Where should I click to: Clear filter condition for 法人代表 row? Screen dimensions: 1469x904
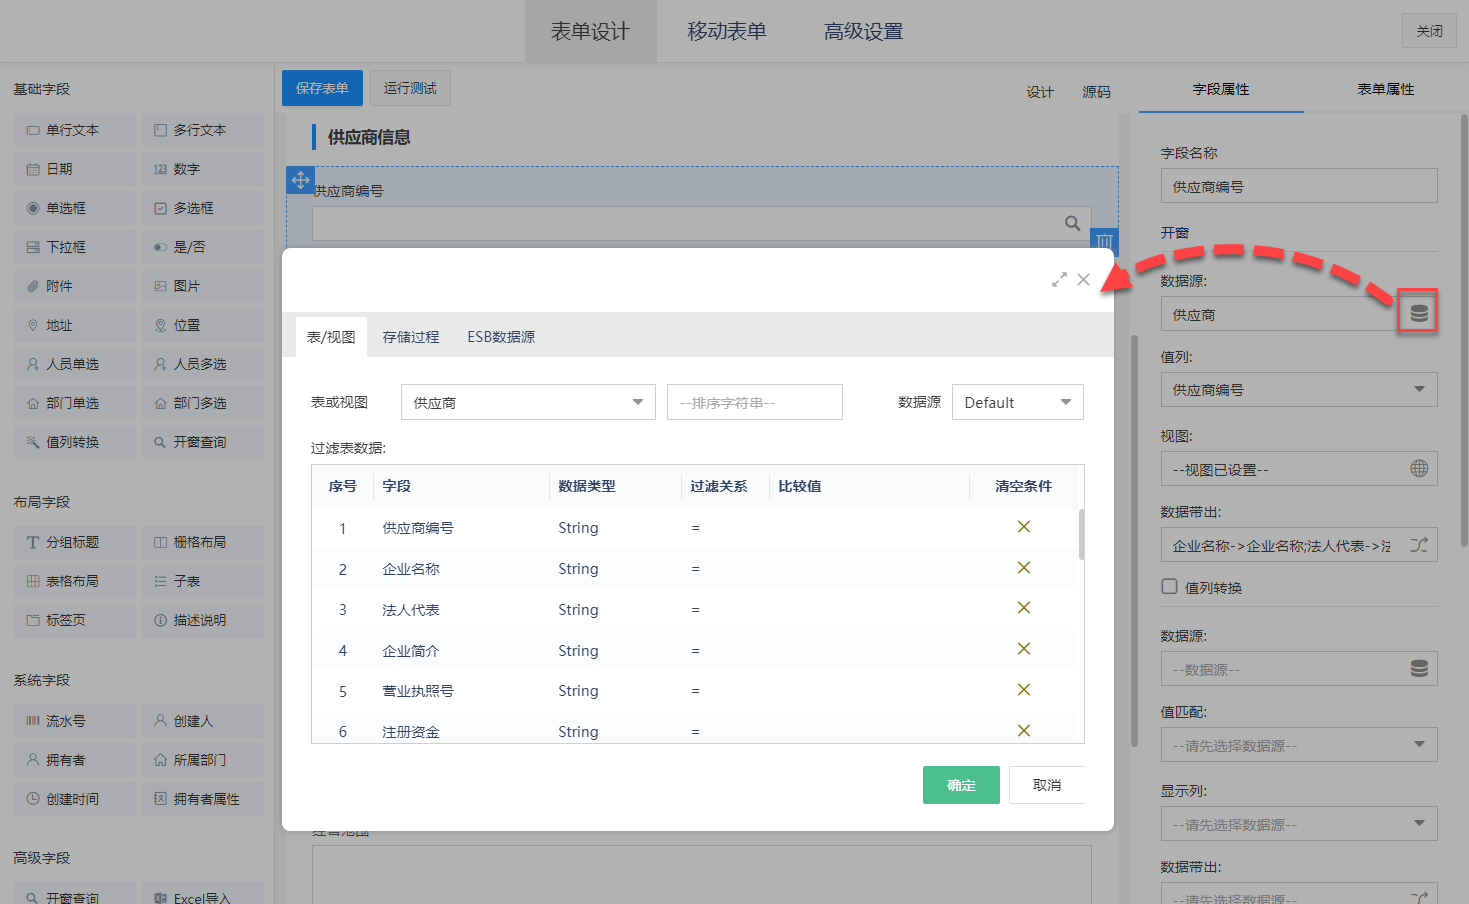point(1024,608)
